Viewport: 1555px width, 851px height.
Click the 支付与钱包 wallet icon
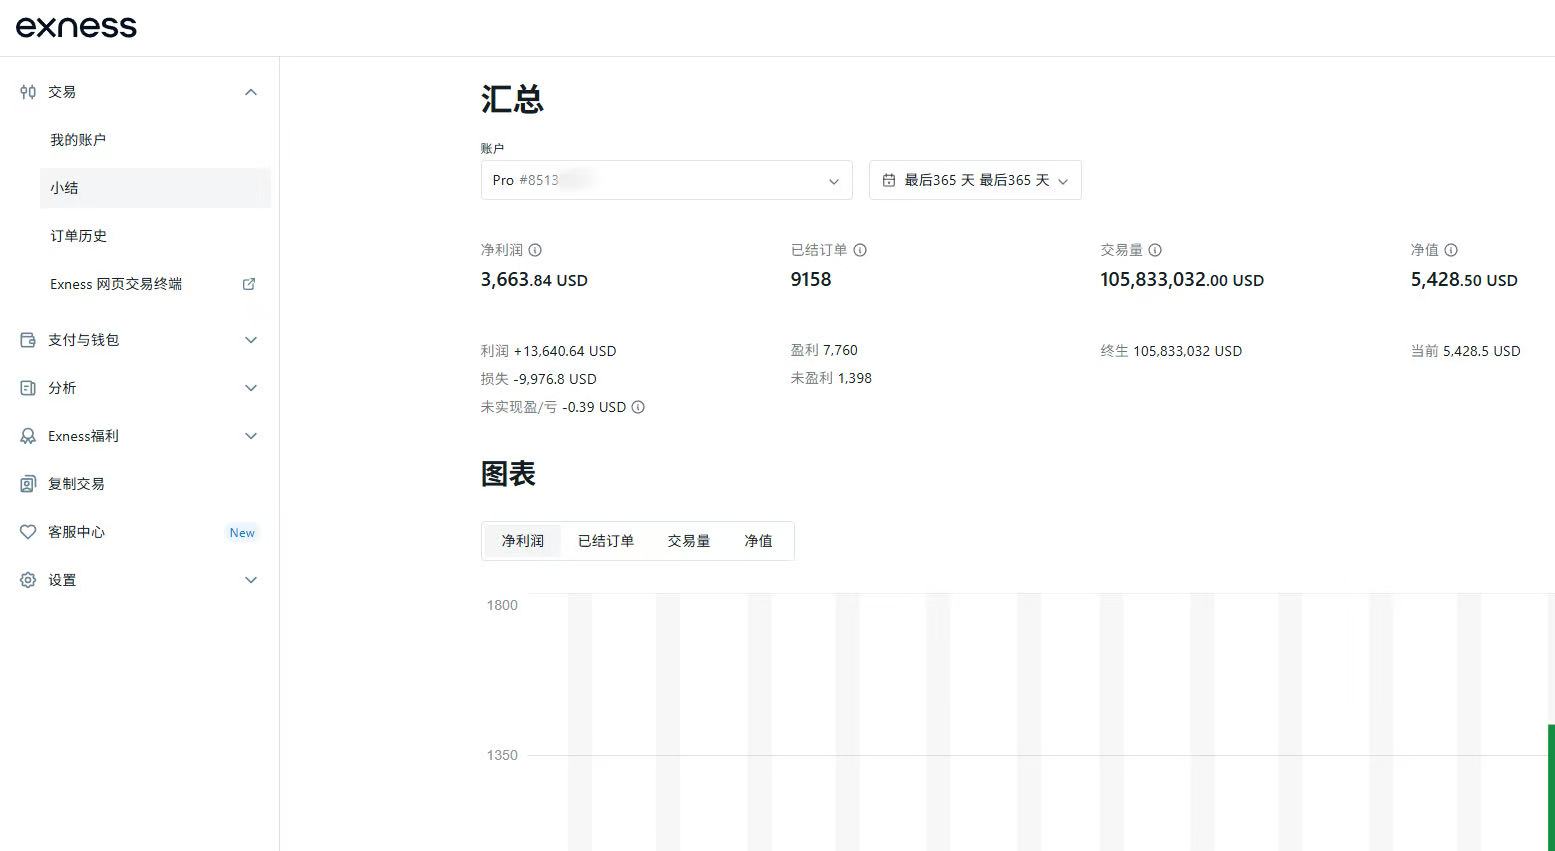coord(28,340)
